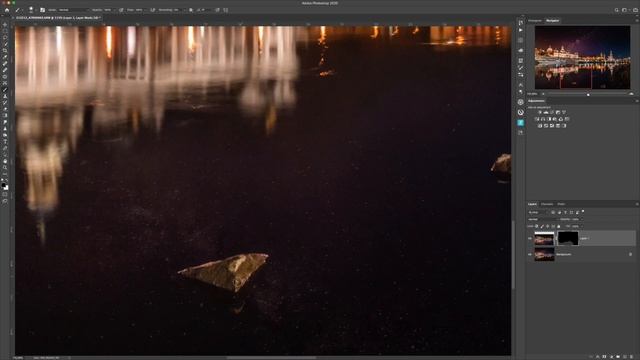Add a Brightness/Contrast adjustment
Screen dimensions: 640x360
(x=540, y=112)
